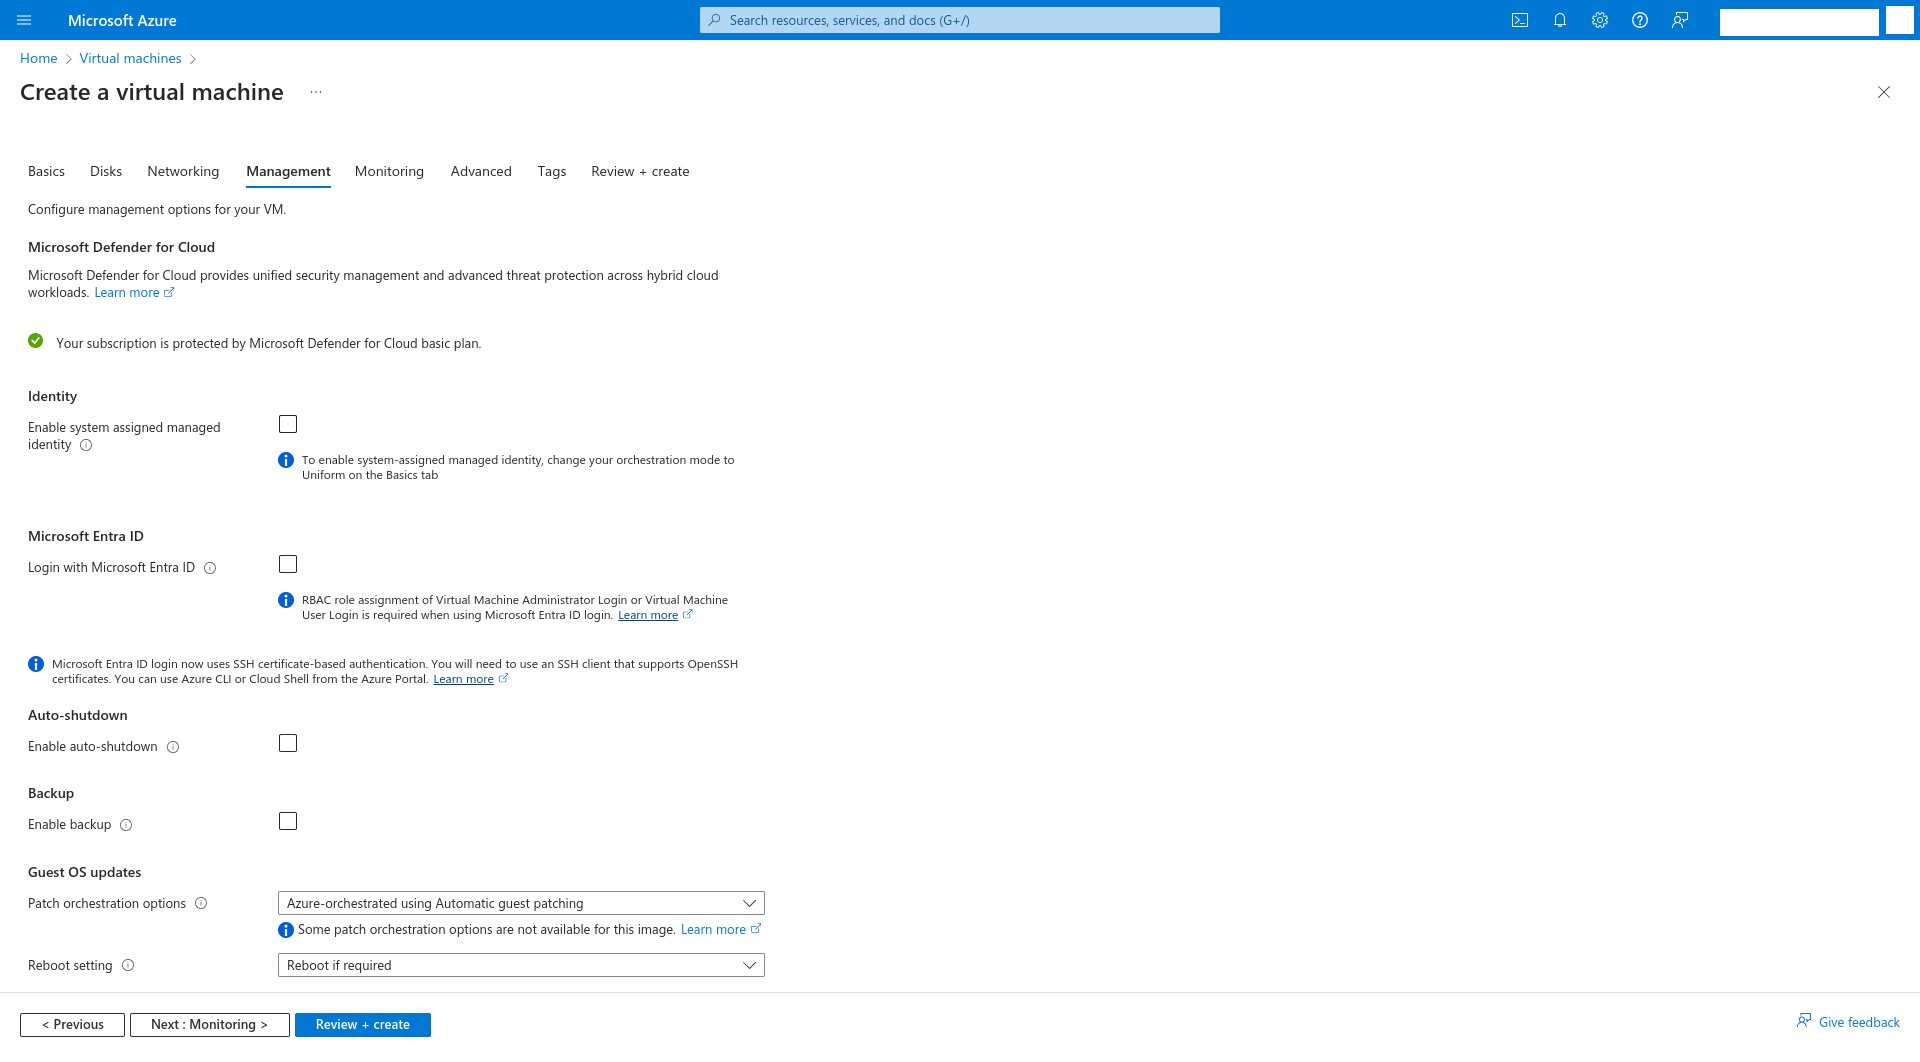Go to Virtual machines breadcrumb
This screenshot has width=1920, height=1062.
click(131, 59)
